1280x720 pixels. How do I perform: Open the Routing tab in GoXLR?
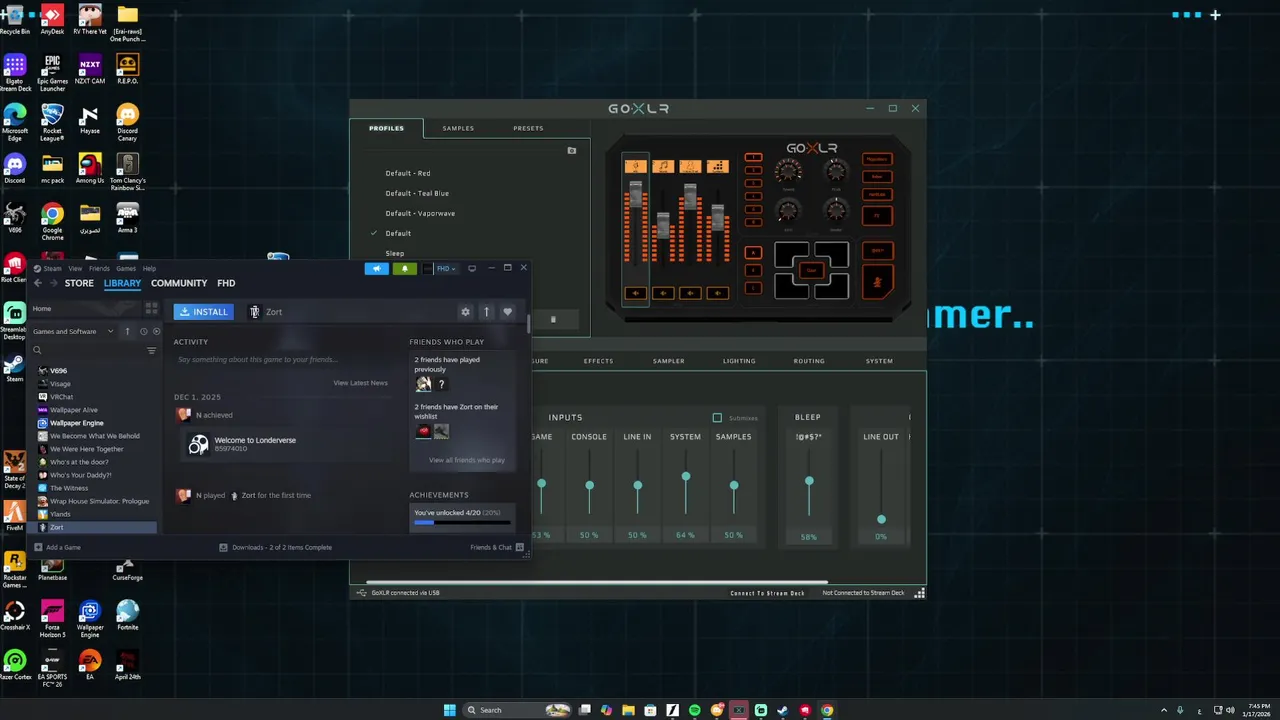pos(809,361)
